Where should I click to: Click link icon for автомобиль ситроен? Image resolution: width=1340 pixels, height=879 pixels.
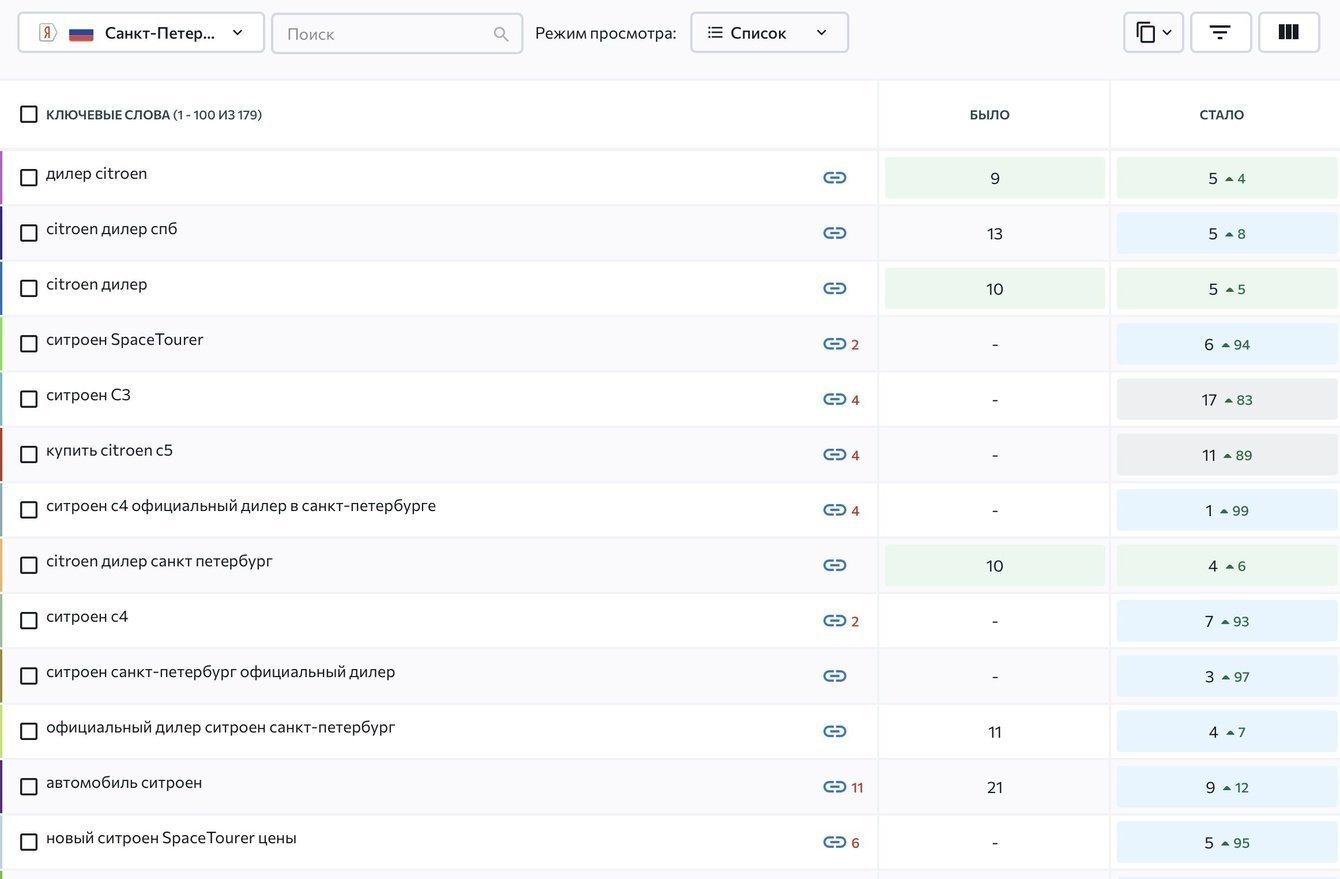click(834, 787)
